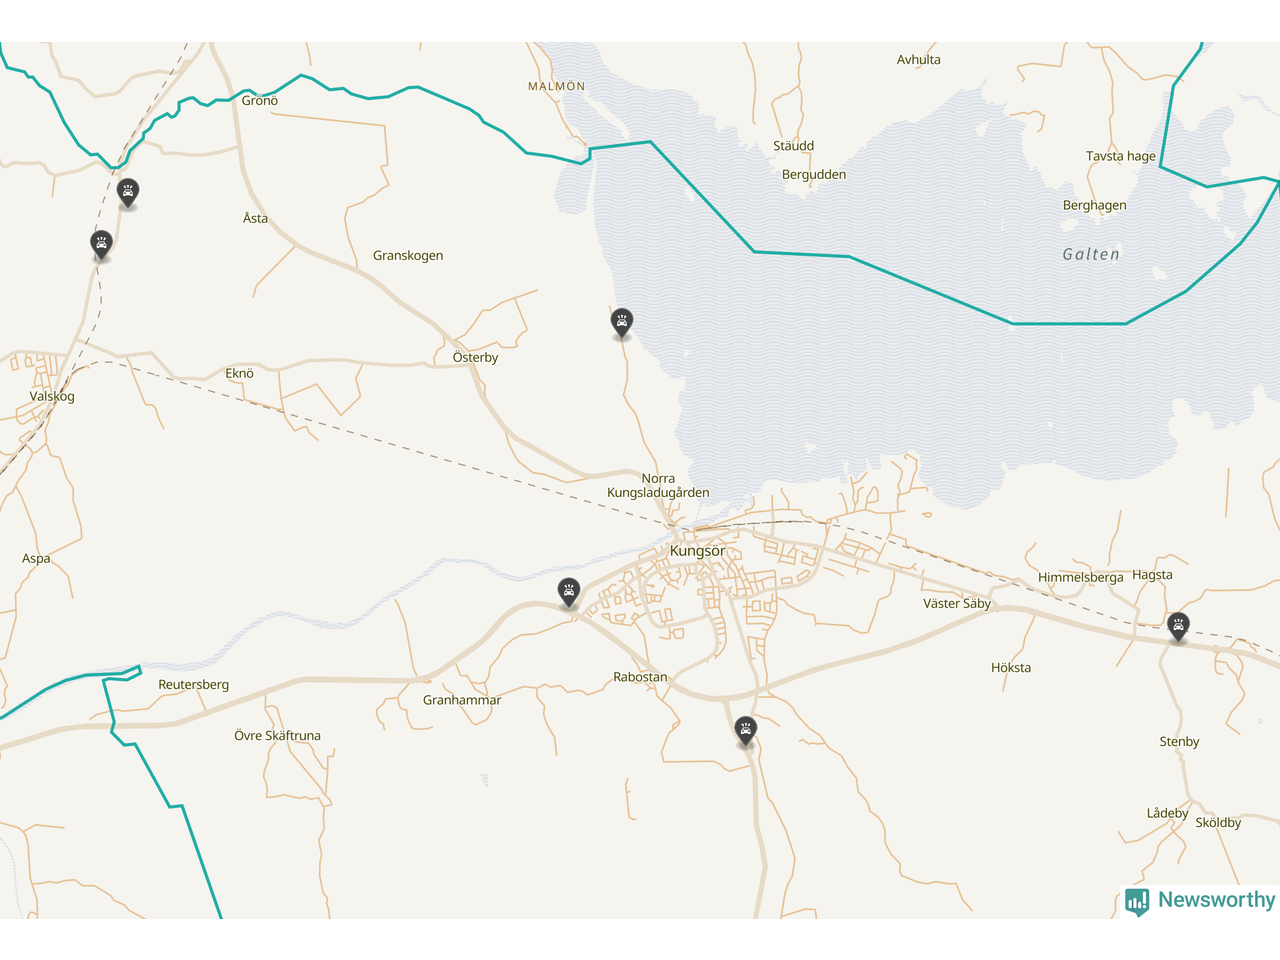The height and width of the screenshot is (960, 1280).
Task: Select the Norra Kungsladugården label
Action: [x=658, y=485]
